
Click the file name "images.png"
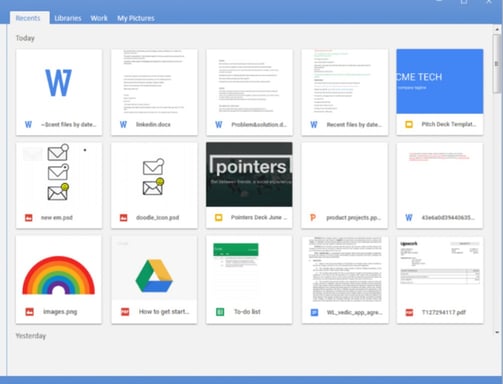click(60, 312)
